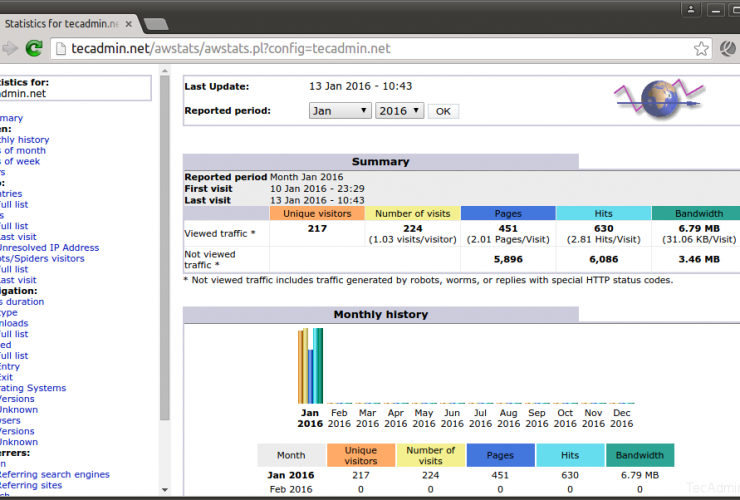740x500 pixels.
Task: Click the page icon in the address bar
Action: coord(60,48)
